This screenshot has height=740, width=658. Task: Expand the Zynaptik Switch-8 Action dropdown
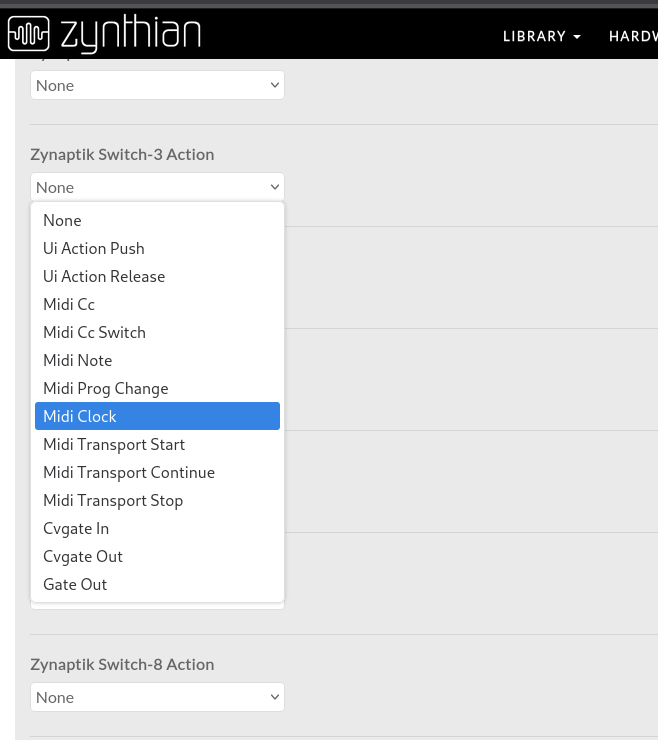pyautogui.click(x=157, y=697)
